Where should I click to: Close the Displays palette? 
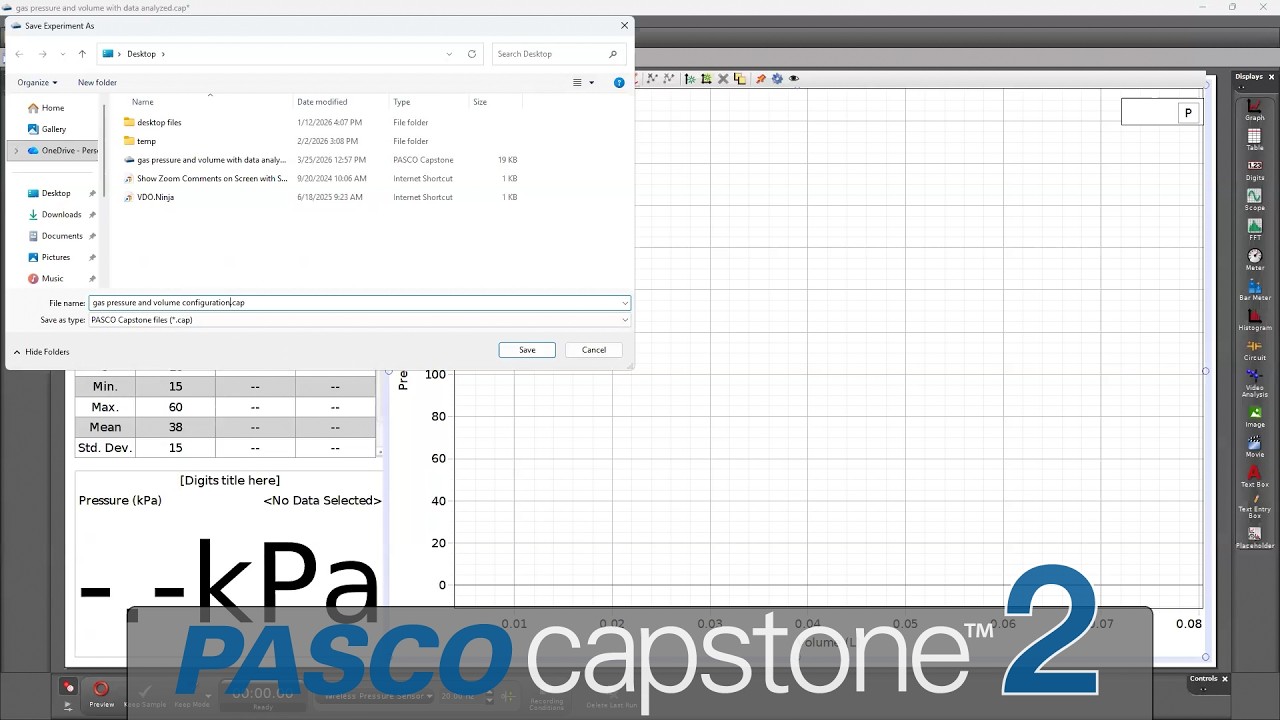coord(1272,77)
